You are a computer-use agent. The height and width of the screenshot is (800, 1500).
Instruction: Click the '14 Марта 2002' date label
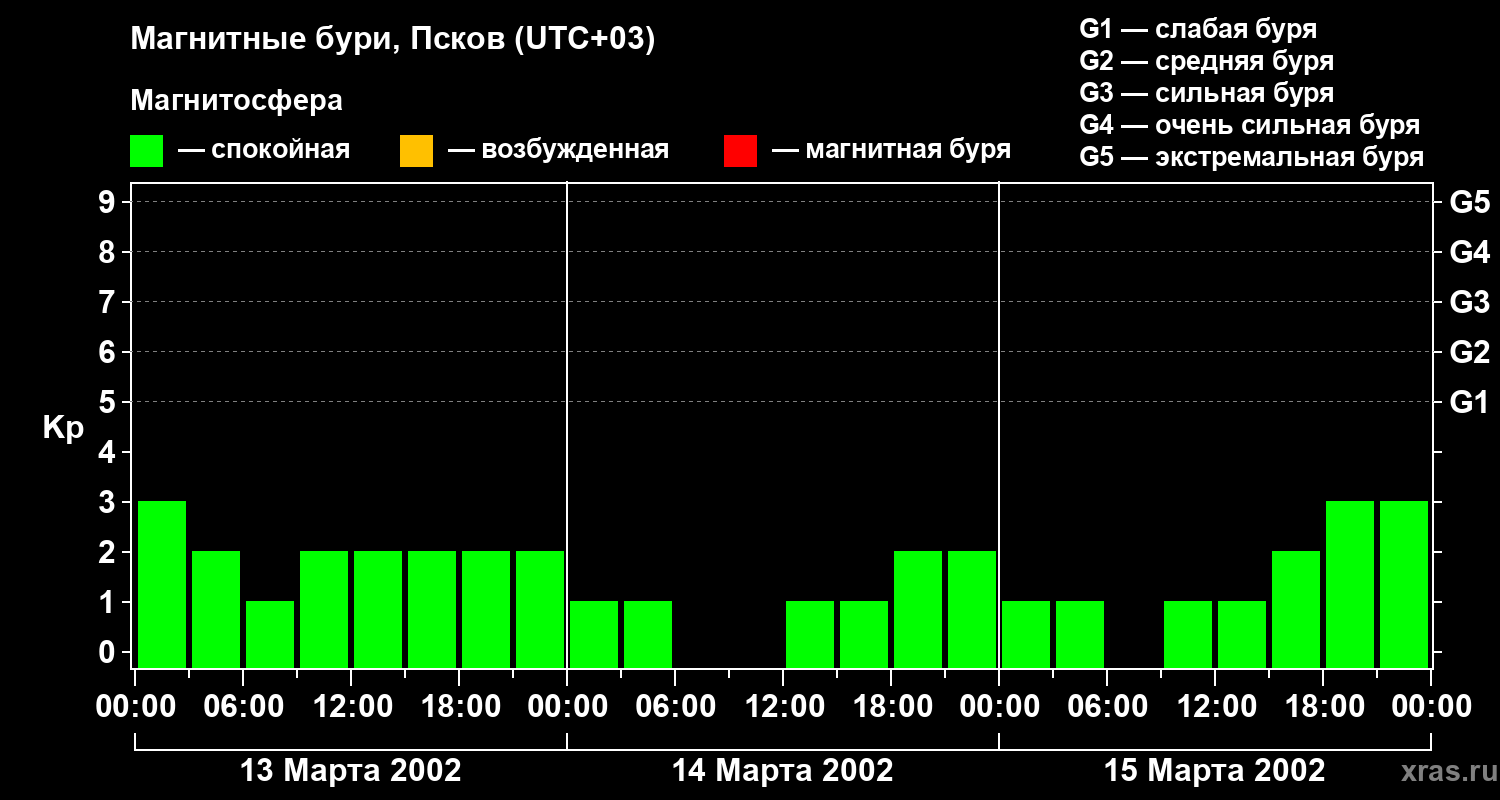tap(783, 771)
